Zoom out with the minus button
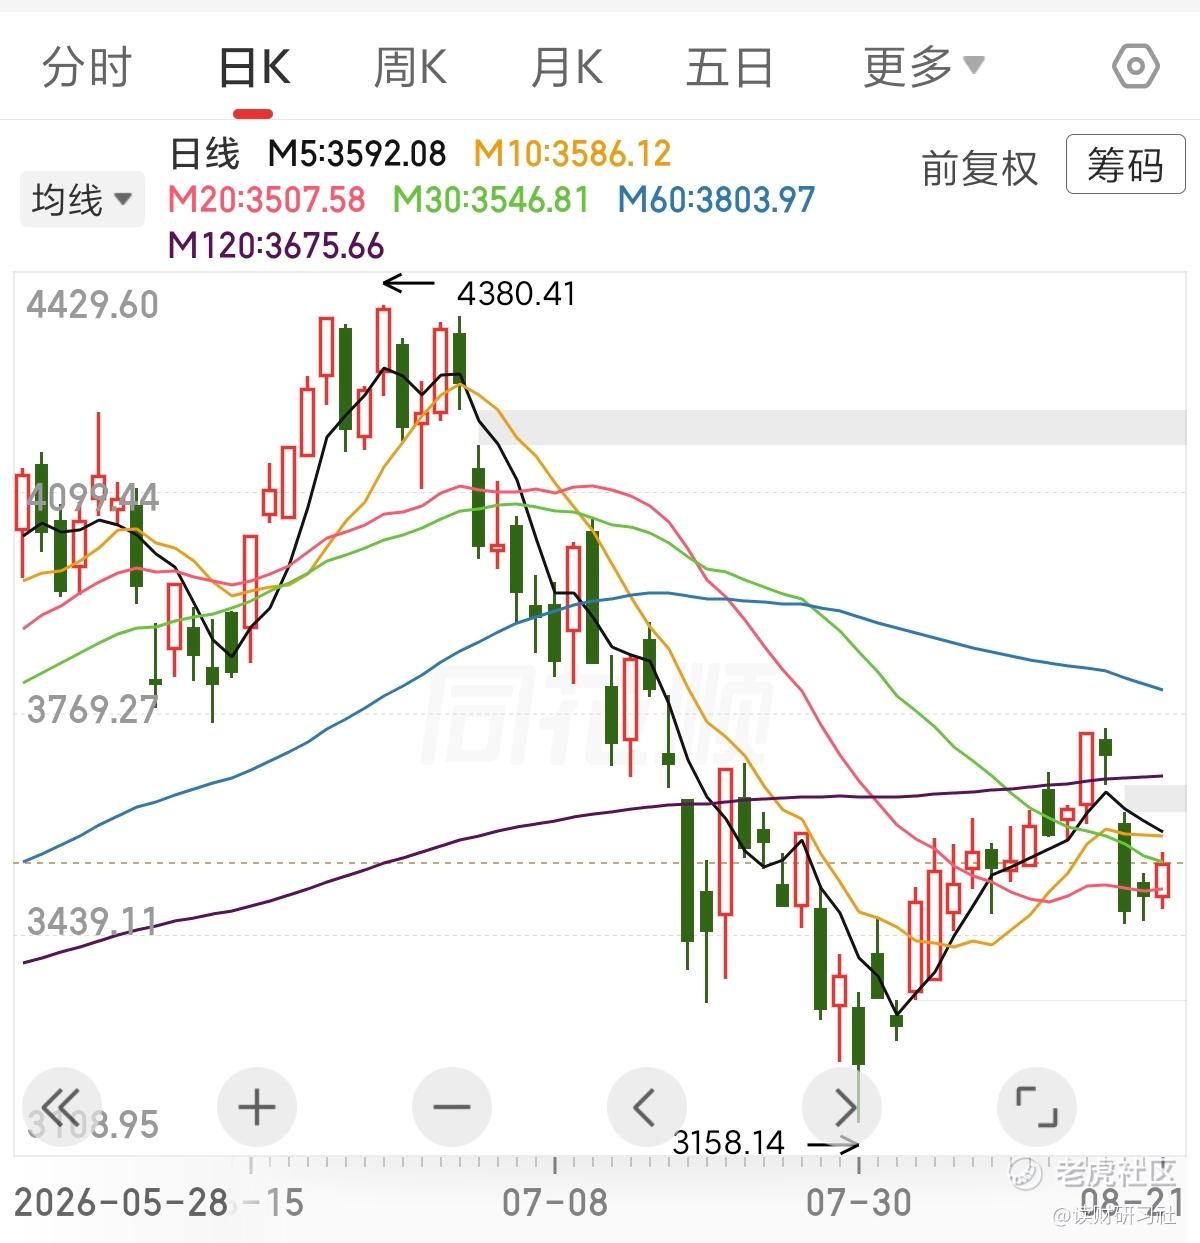Screen dimensions: 1200x1243 coord(452,1107)
